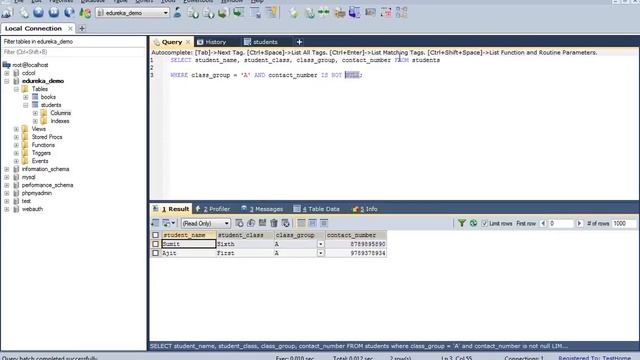Expand the Indexes folder under students
Viewport: 640px width, 360px height.
36,121
